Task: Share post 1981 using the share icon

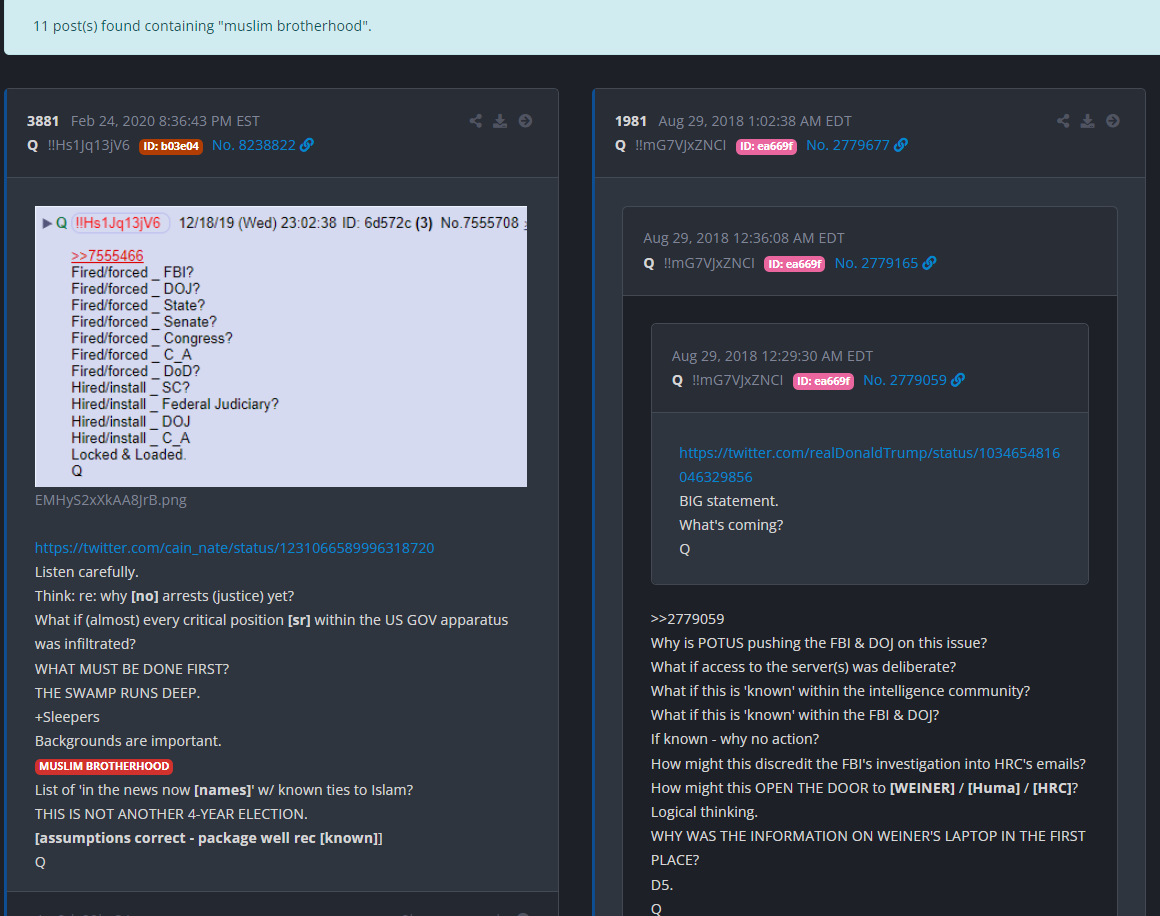Action: pos(1063,121)
